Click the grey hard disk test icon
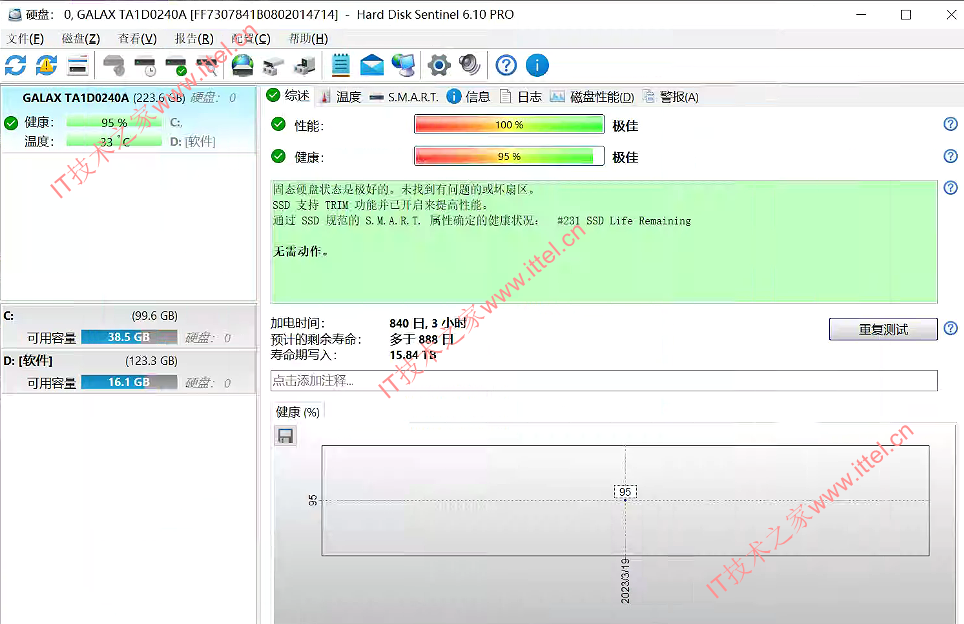Viewport: 964px width, 624px height. [114, 65]
